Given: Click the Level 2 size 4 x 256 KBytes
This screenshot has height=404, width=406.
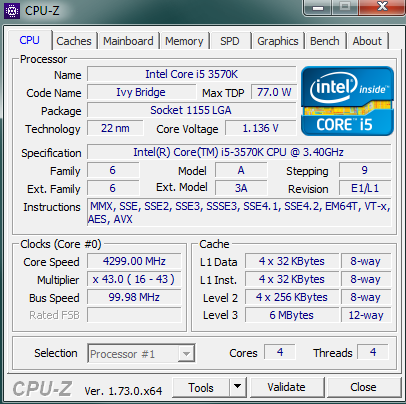Looking at the screenshot, I should pos(292,297).
